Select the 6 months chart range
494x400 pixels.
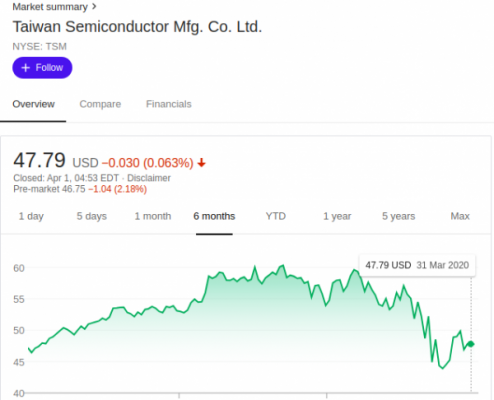[214, 216]
